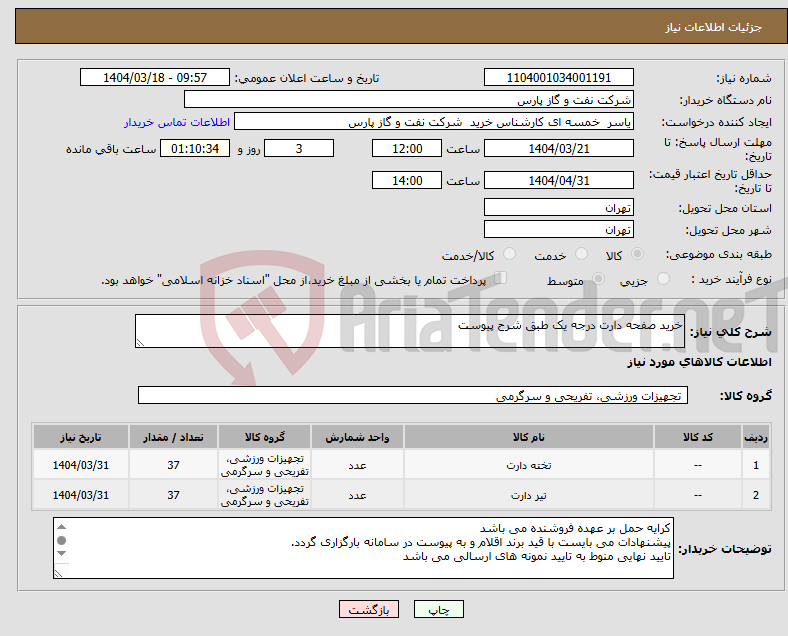Viewport: 788px width, 636px height.
Task: Click the چاپ (print) button
Action: (x=438, y=609)
